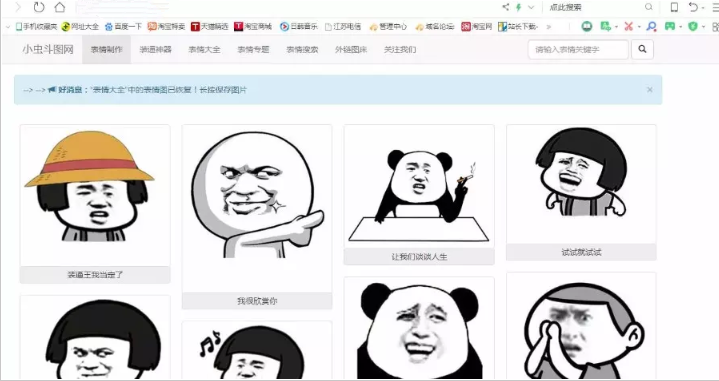Reload the page with the refresh icon
The height and width of the screenshot is (381, 719).
39,7
